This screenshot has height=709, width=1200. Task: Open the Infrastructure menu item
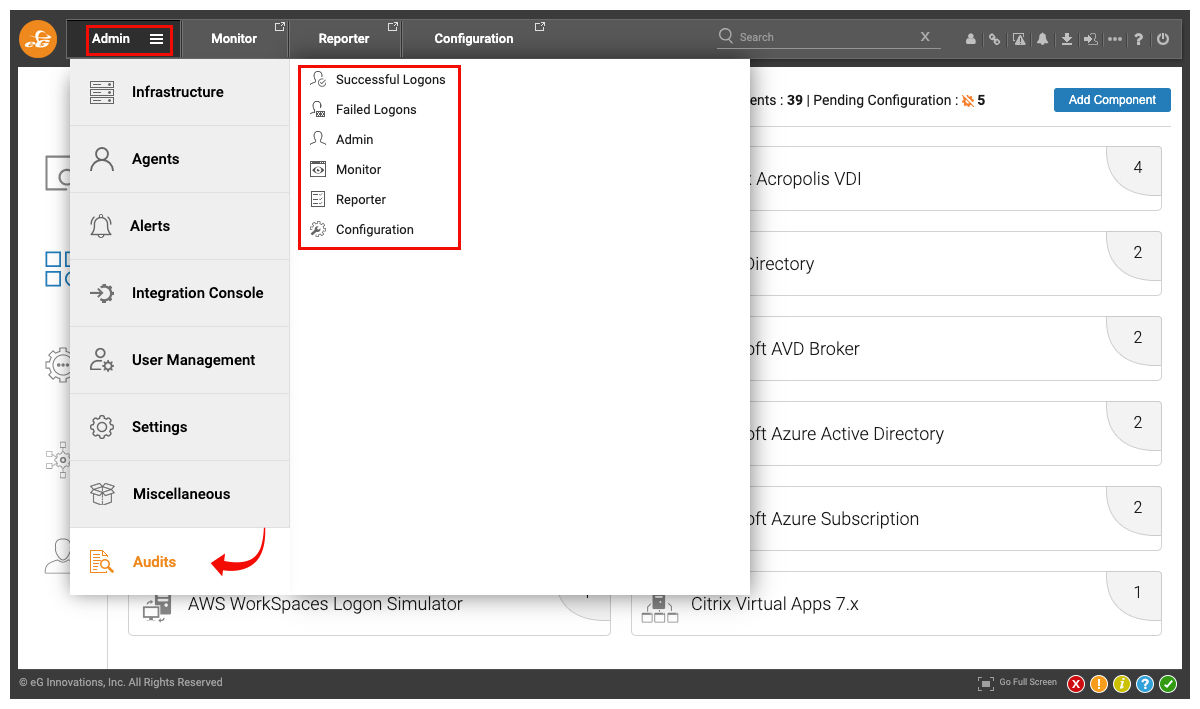coord(180,92)
